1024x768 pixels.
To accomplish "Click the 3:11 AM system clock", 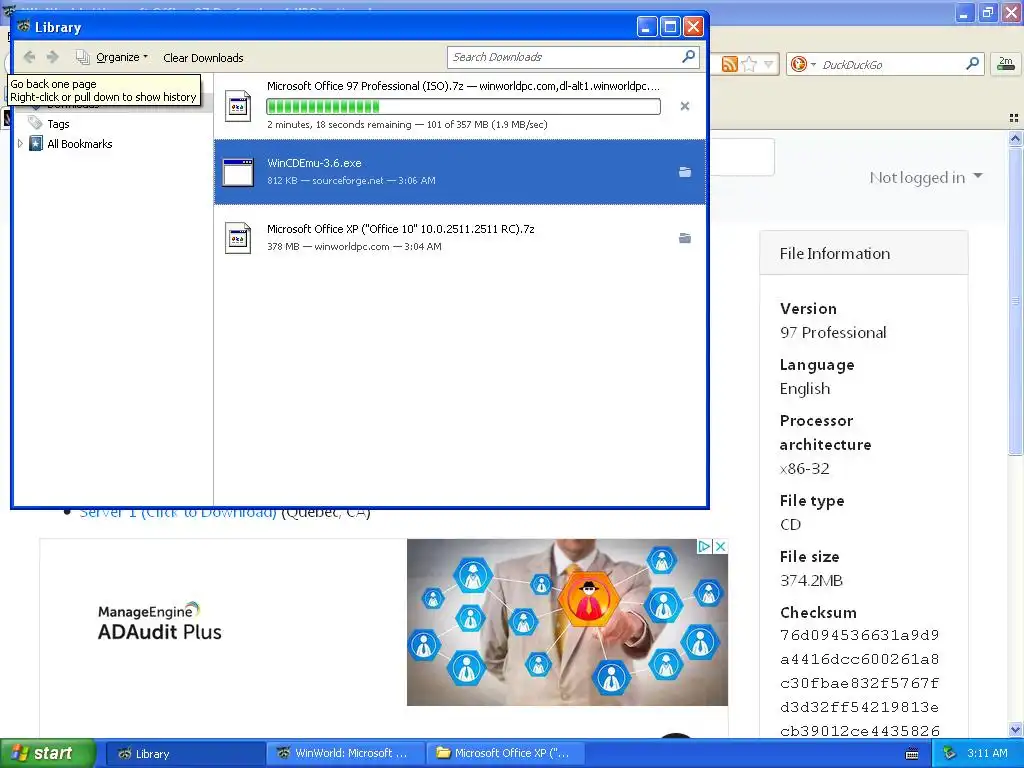I will [x=987, y=753].
